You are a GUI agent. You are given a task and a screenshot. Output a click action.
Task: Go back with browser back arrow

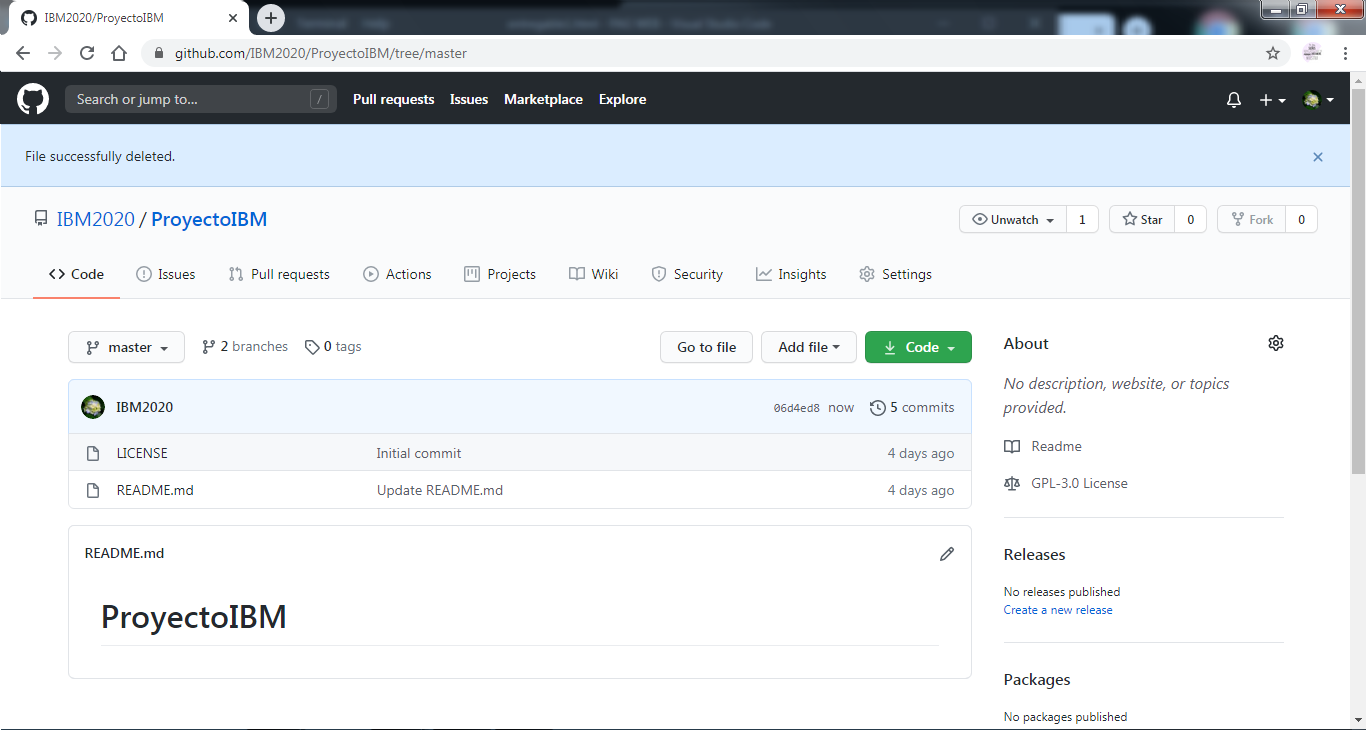[x=23, y=53]
